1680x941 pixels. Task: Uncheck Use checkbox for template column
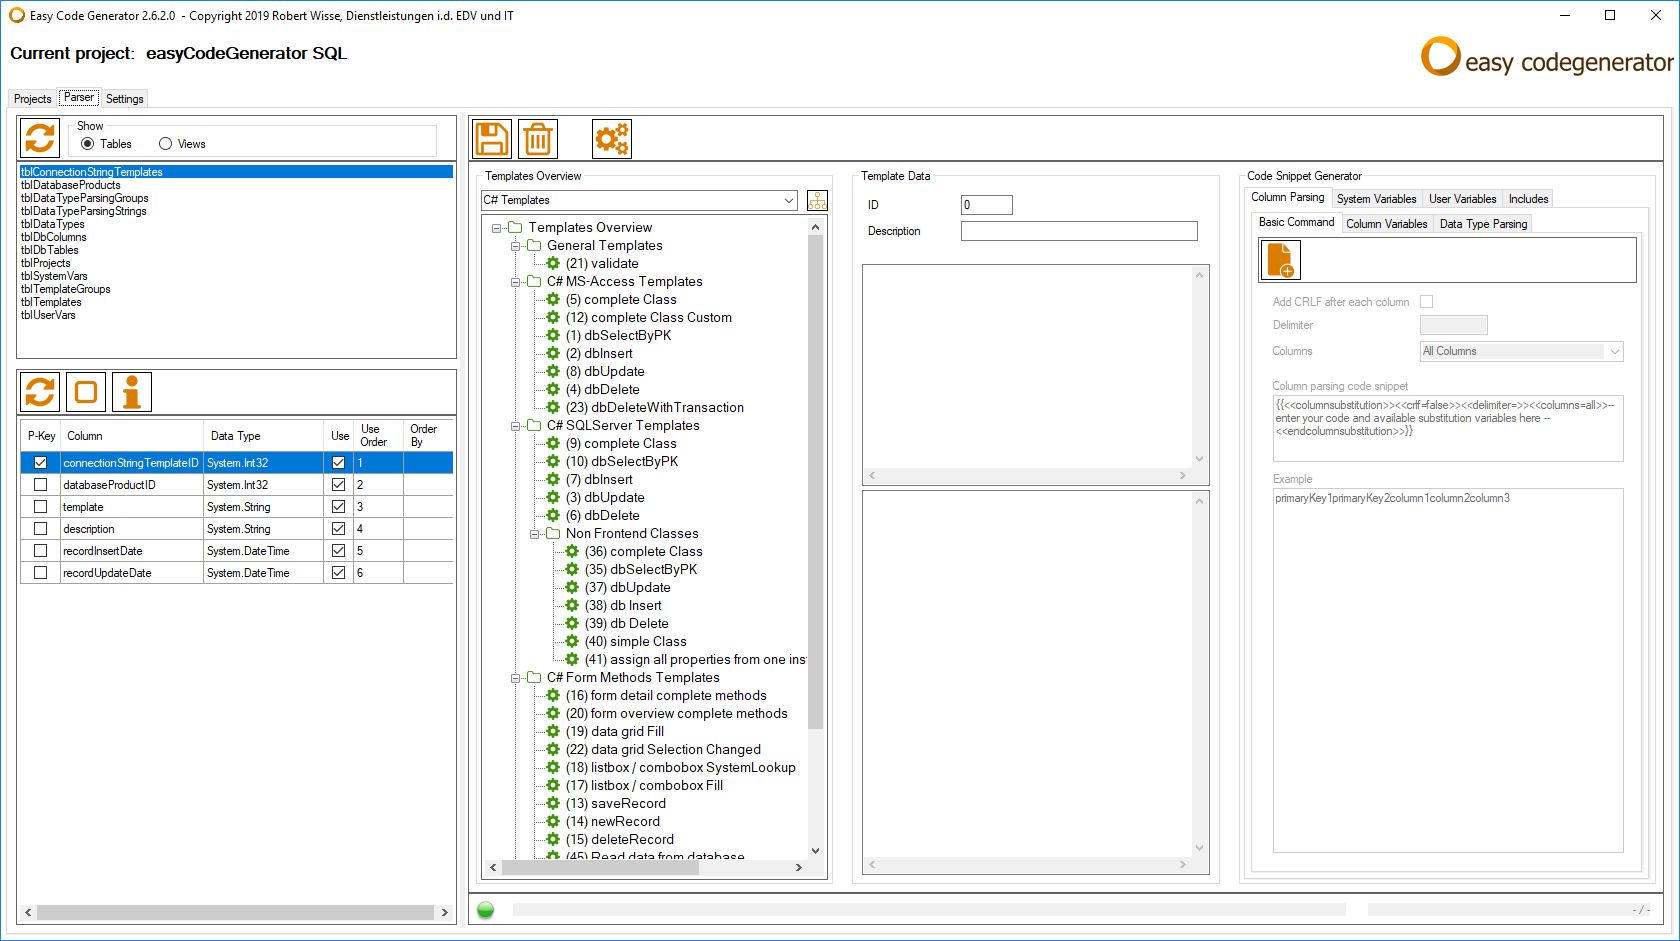[338, 507]
